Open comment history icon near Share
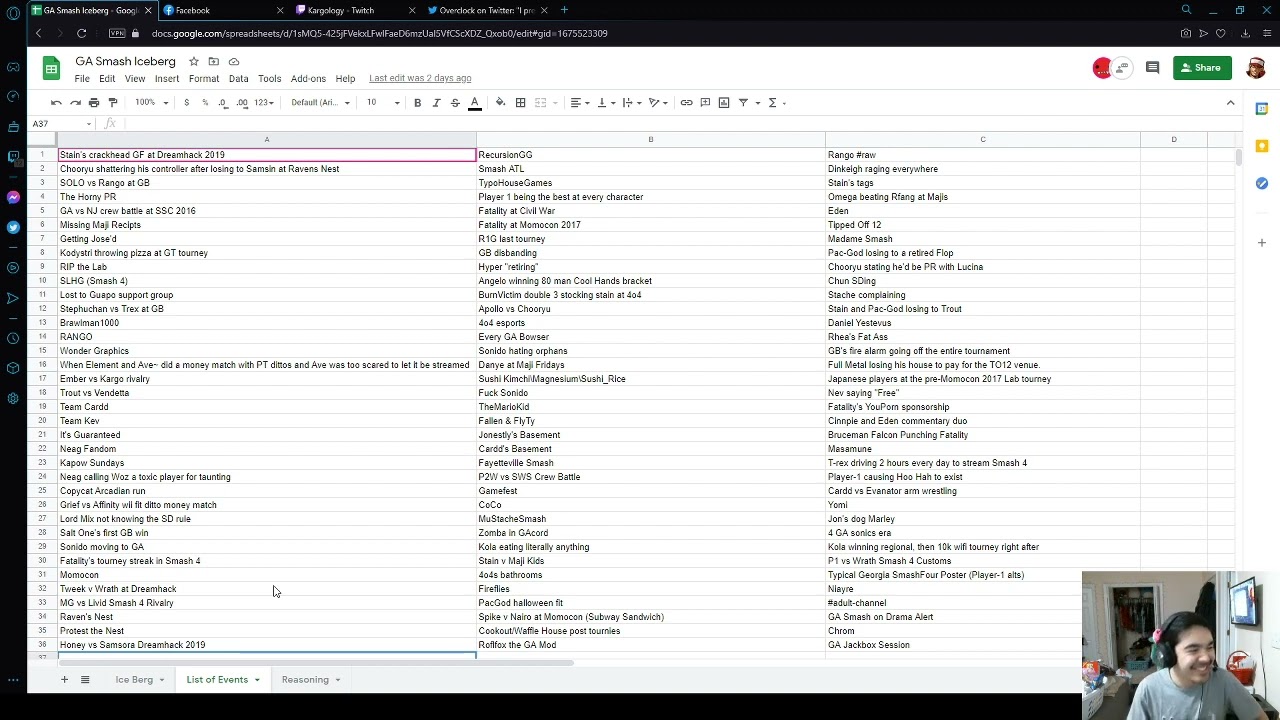1280x720 pixels. coord(1152,68)
